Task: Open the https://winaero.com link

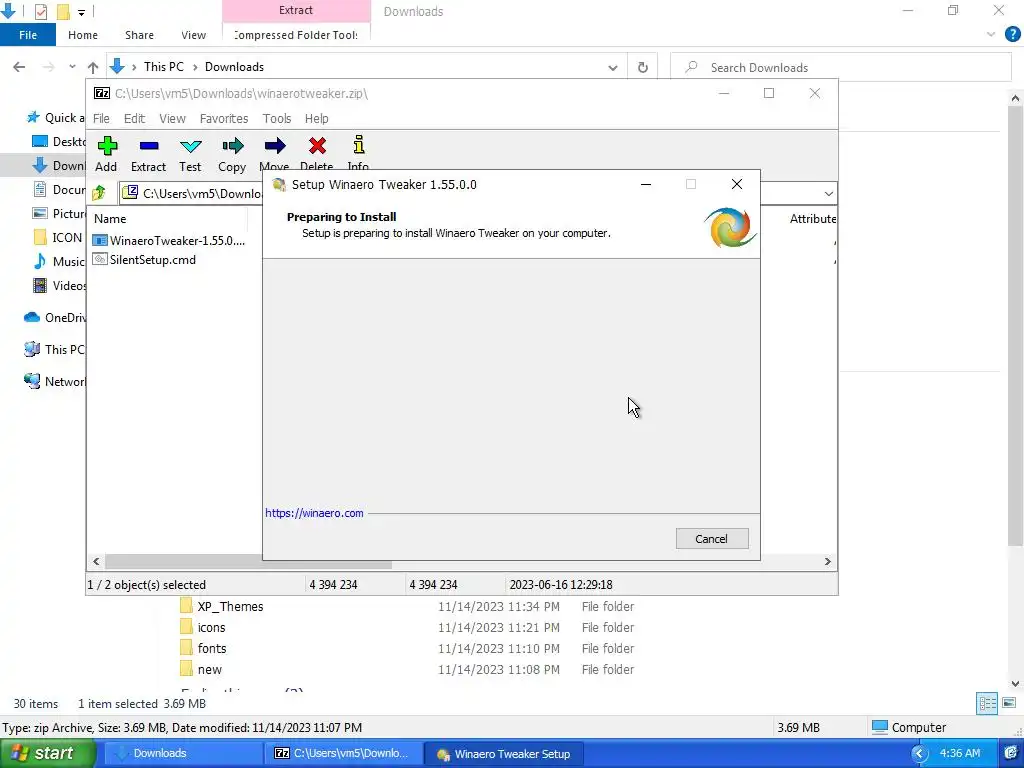Action: tap(314, 513)
